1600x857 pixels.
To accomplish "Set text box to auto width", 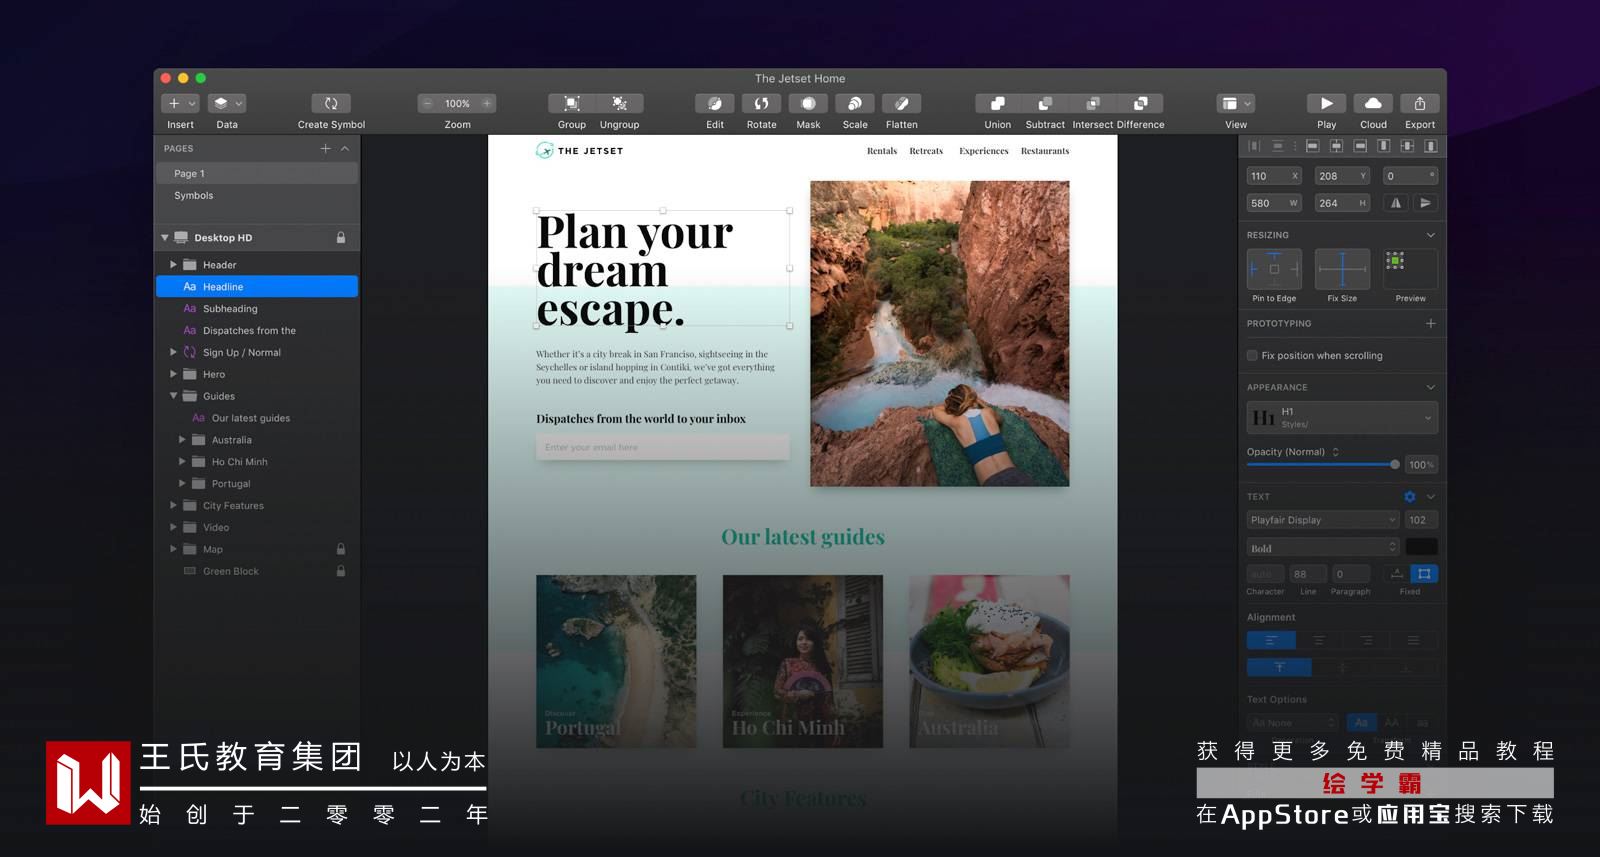I will [1397, 574].
